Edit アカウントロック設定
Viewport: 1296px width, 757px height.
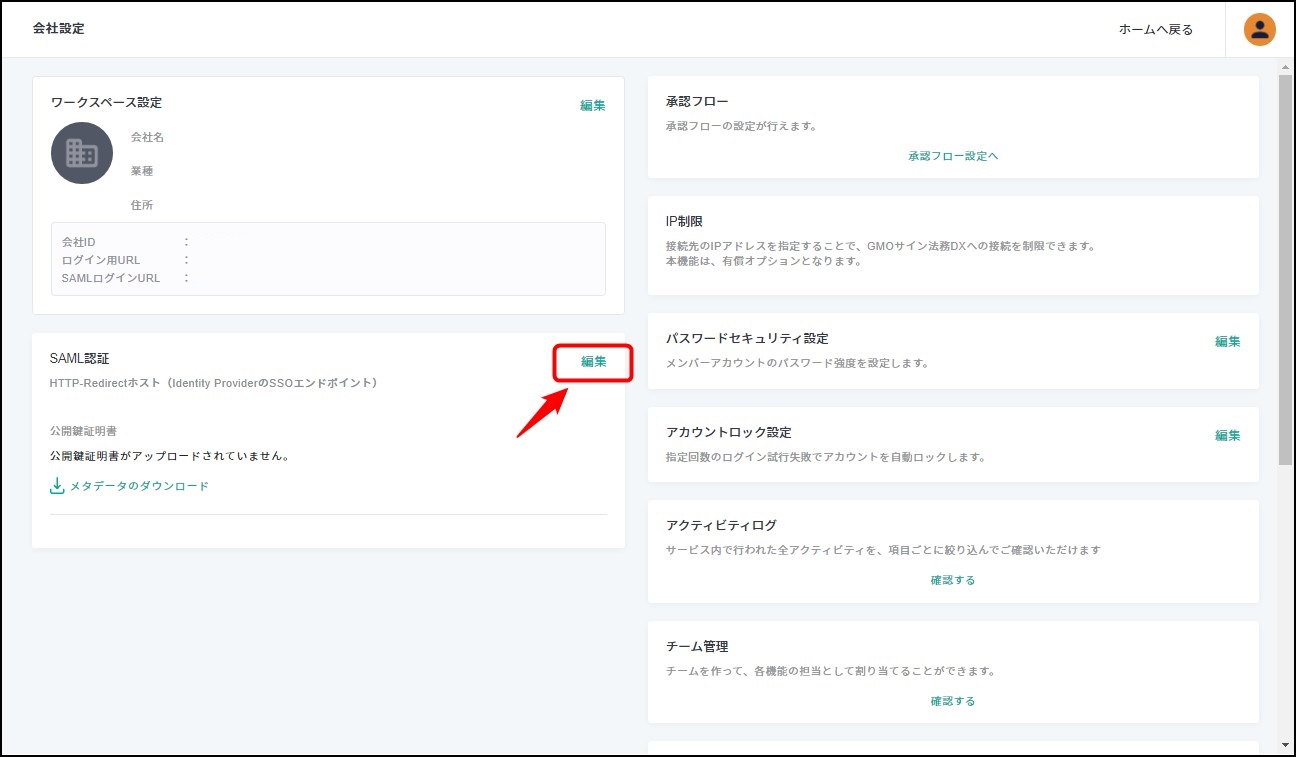click(x=1227, y=435)
